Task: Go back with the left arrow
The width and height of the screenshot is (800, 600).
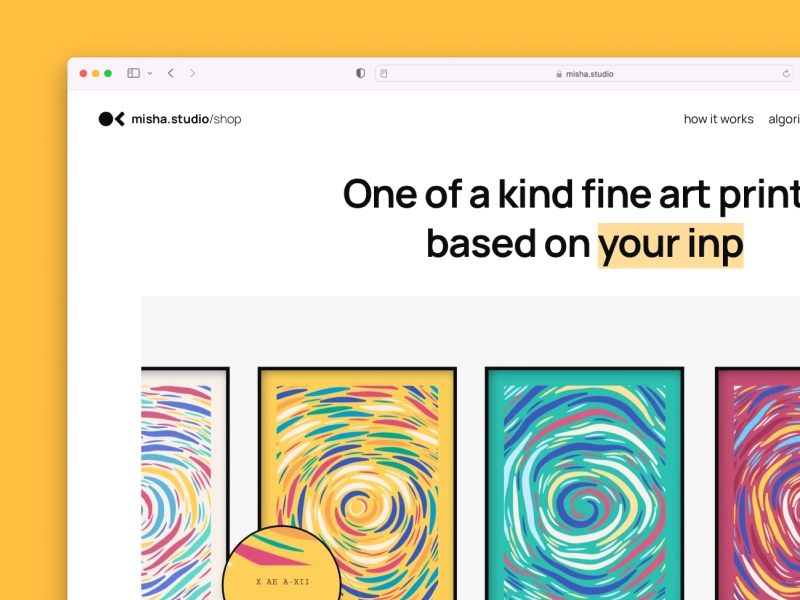Action: 170,73
